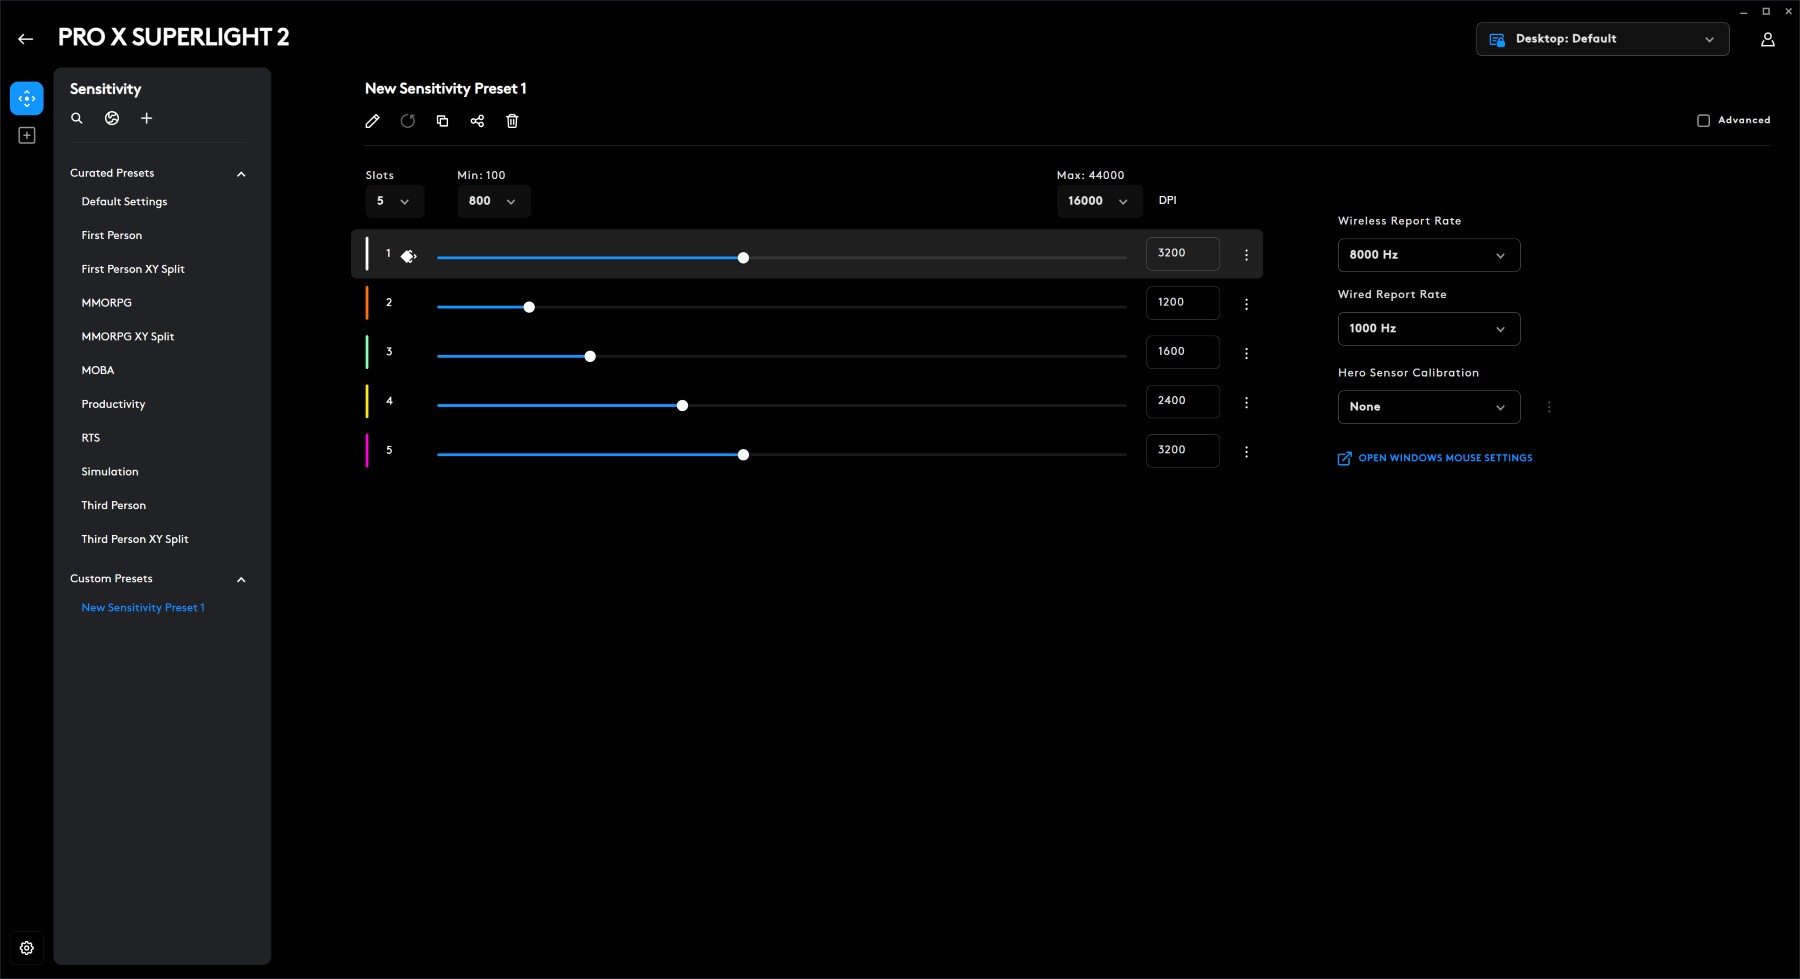Open the search icon in Sensitivity panel

coord(77,118)
